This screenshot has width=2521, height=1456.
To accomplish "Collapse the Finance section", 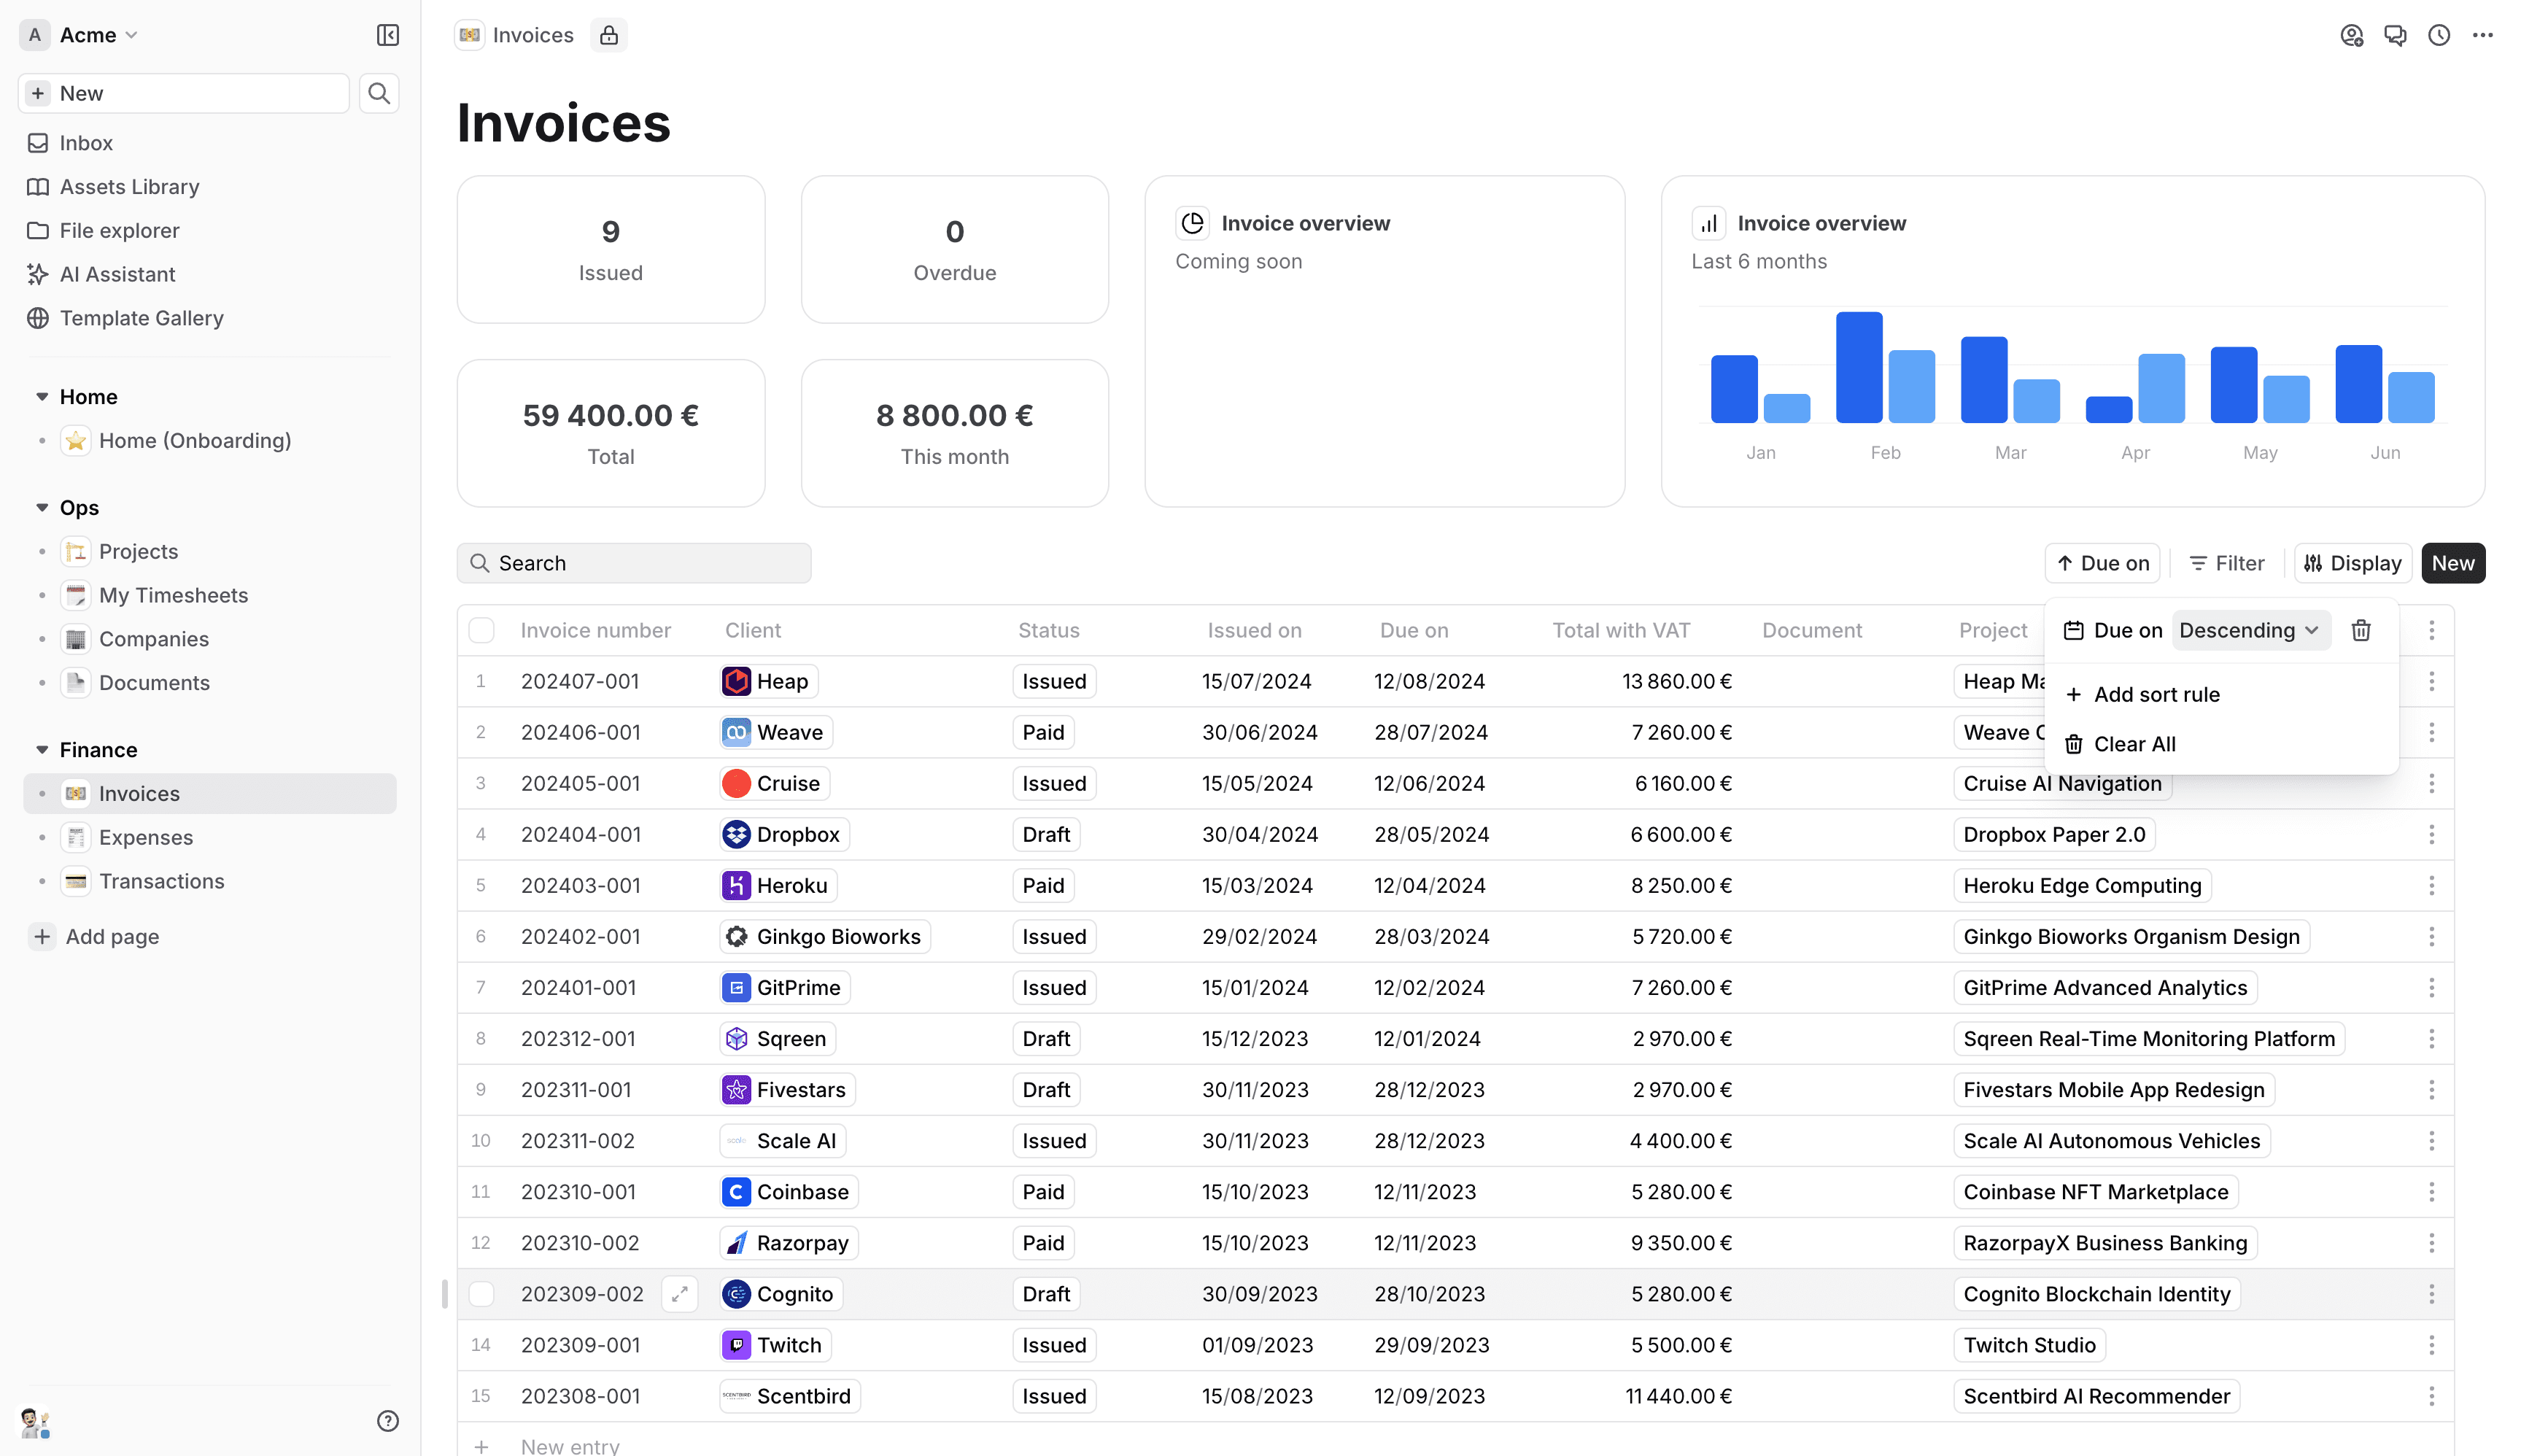I will [42, 749].
